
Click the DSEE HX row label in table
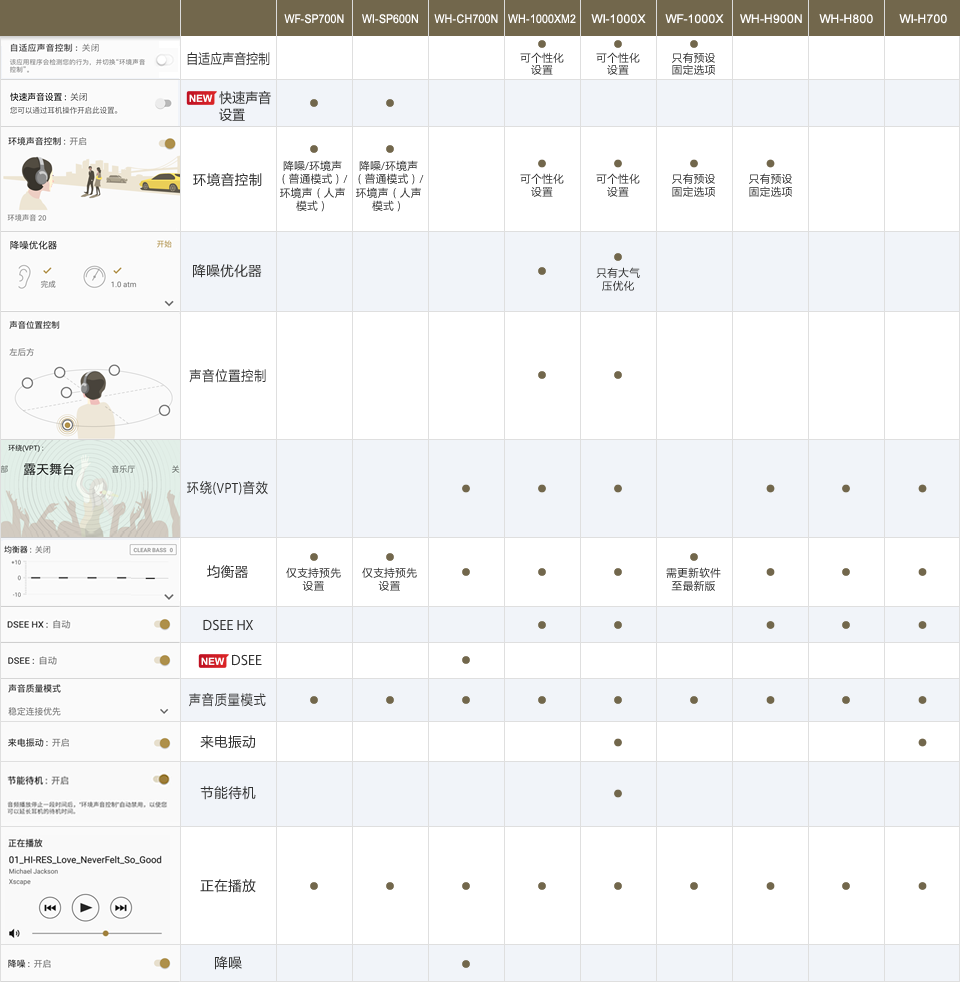point(228,625)
